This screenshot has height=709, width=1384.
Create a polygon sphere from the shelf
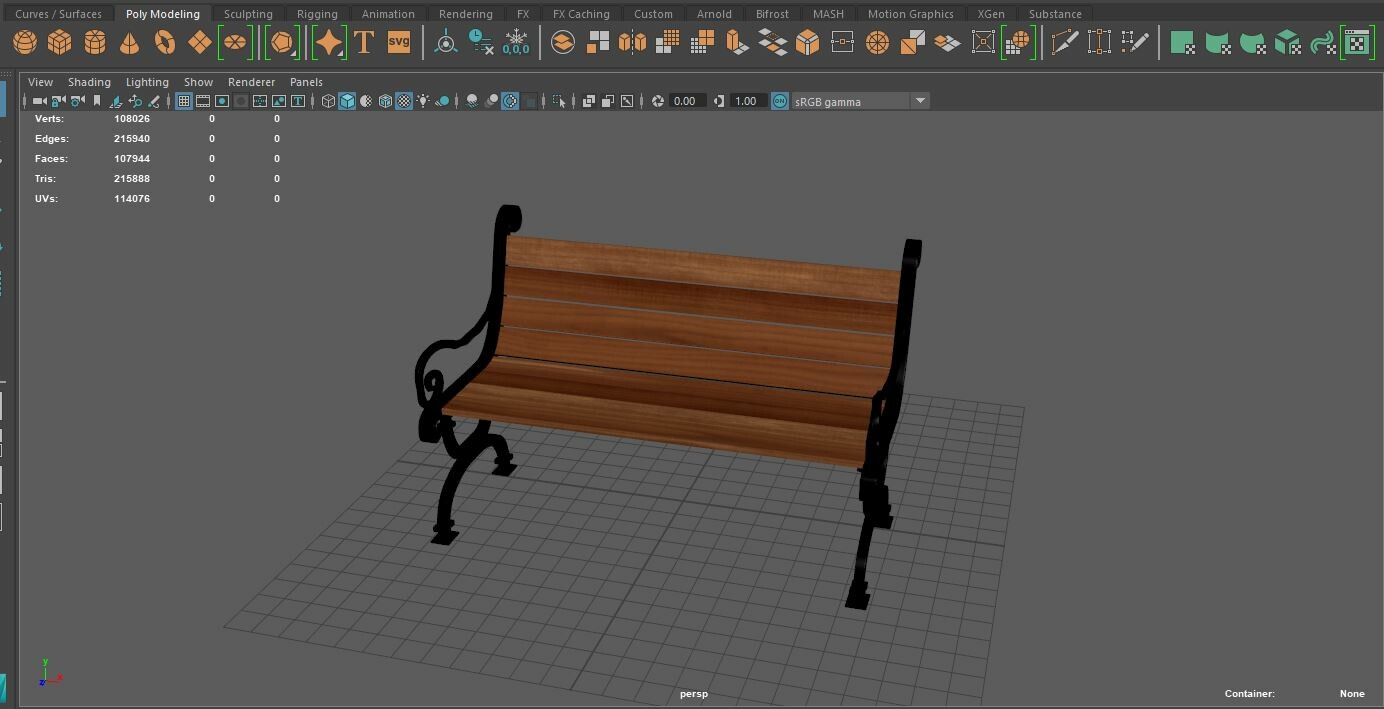click(25, 42)
